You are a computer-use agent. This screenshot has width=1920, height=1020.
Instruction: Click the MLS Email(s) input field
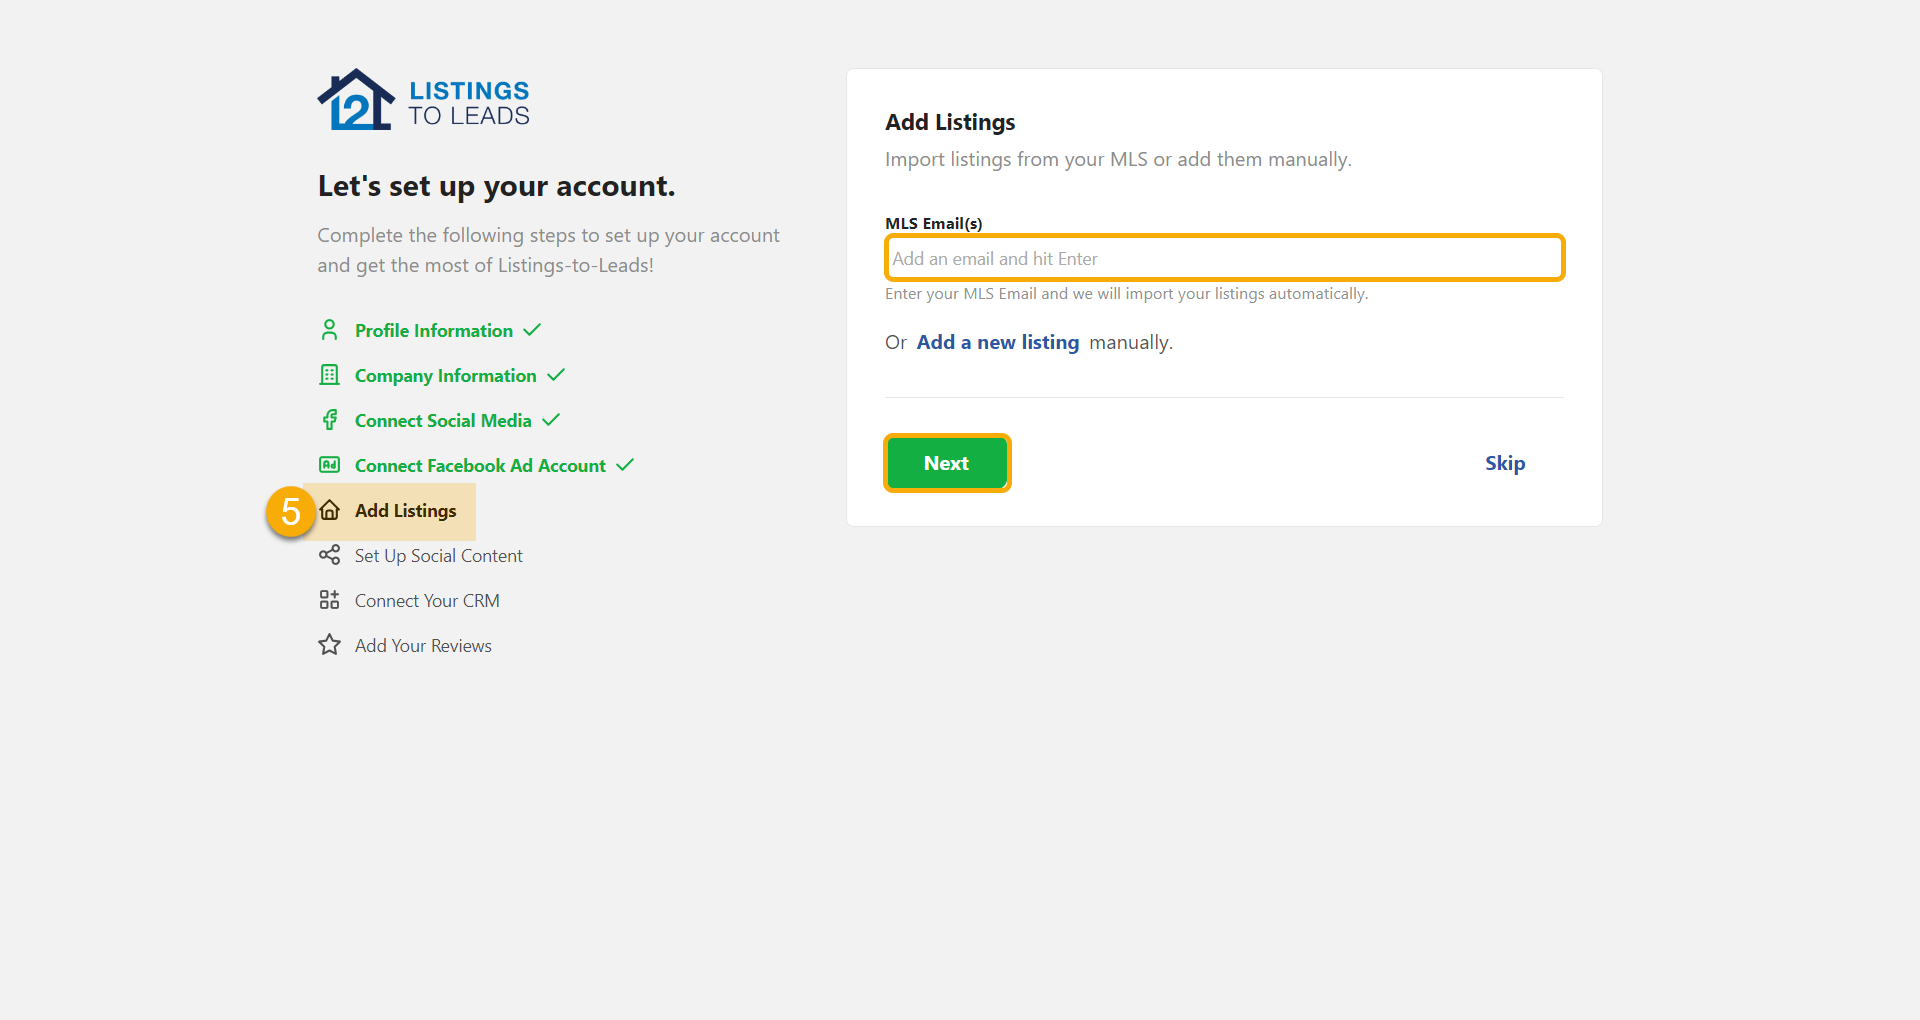(x=1223, y=257)
